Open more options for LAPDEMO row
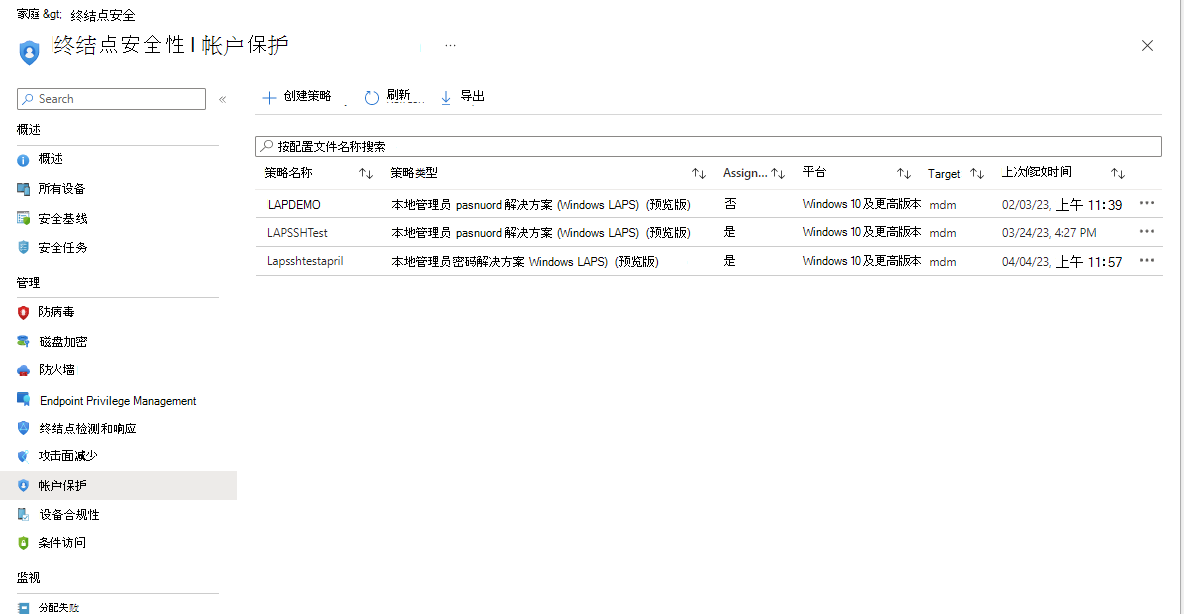 pos(1146,203)
